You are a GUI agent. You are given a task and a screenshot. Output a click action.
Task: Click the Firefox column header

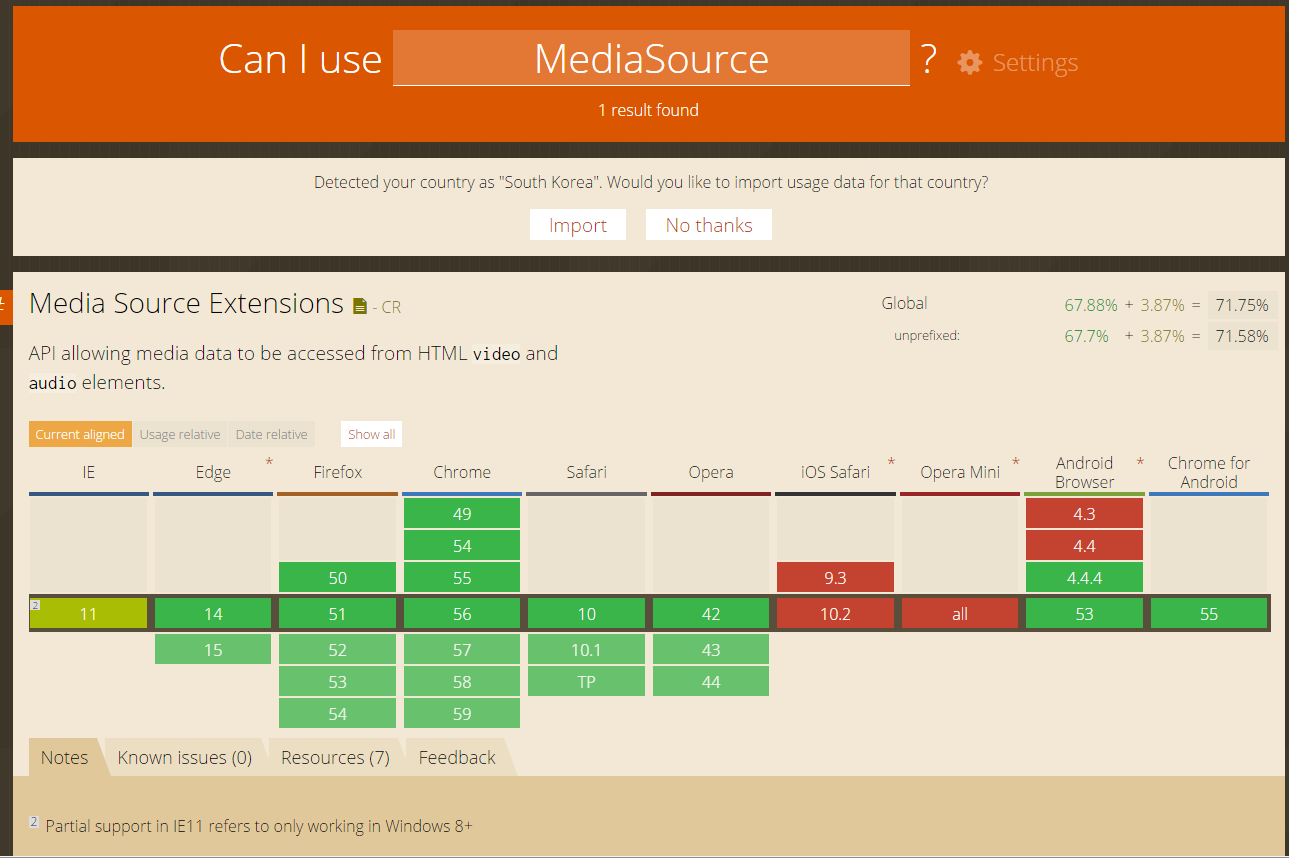click(338, 472)
